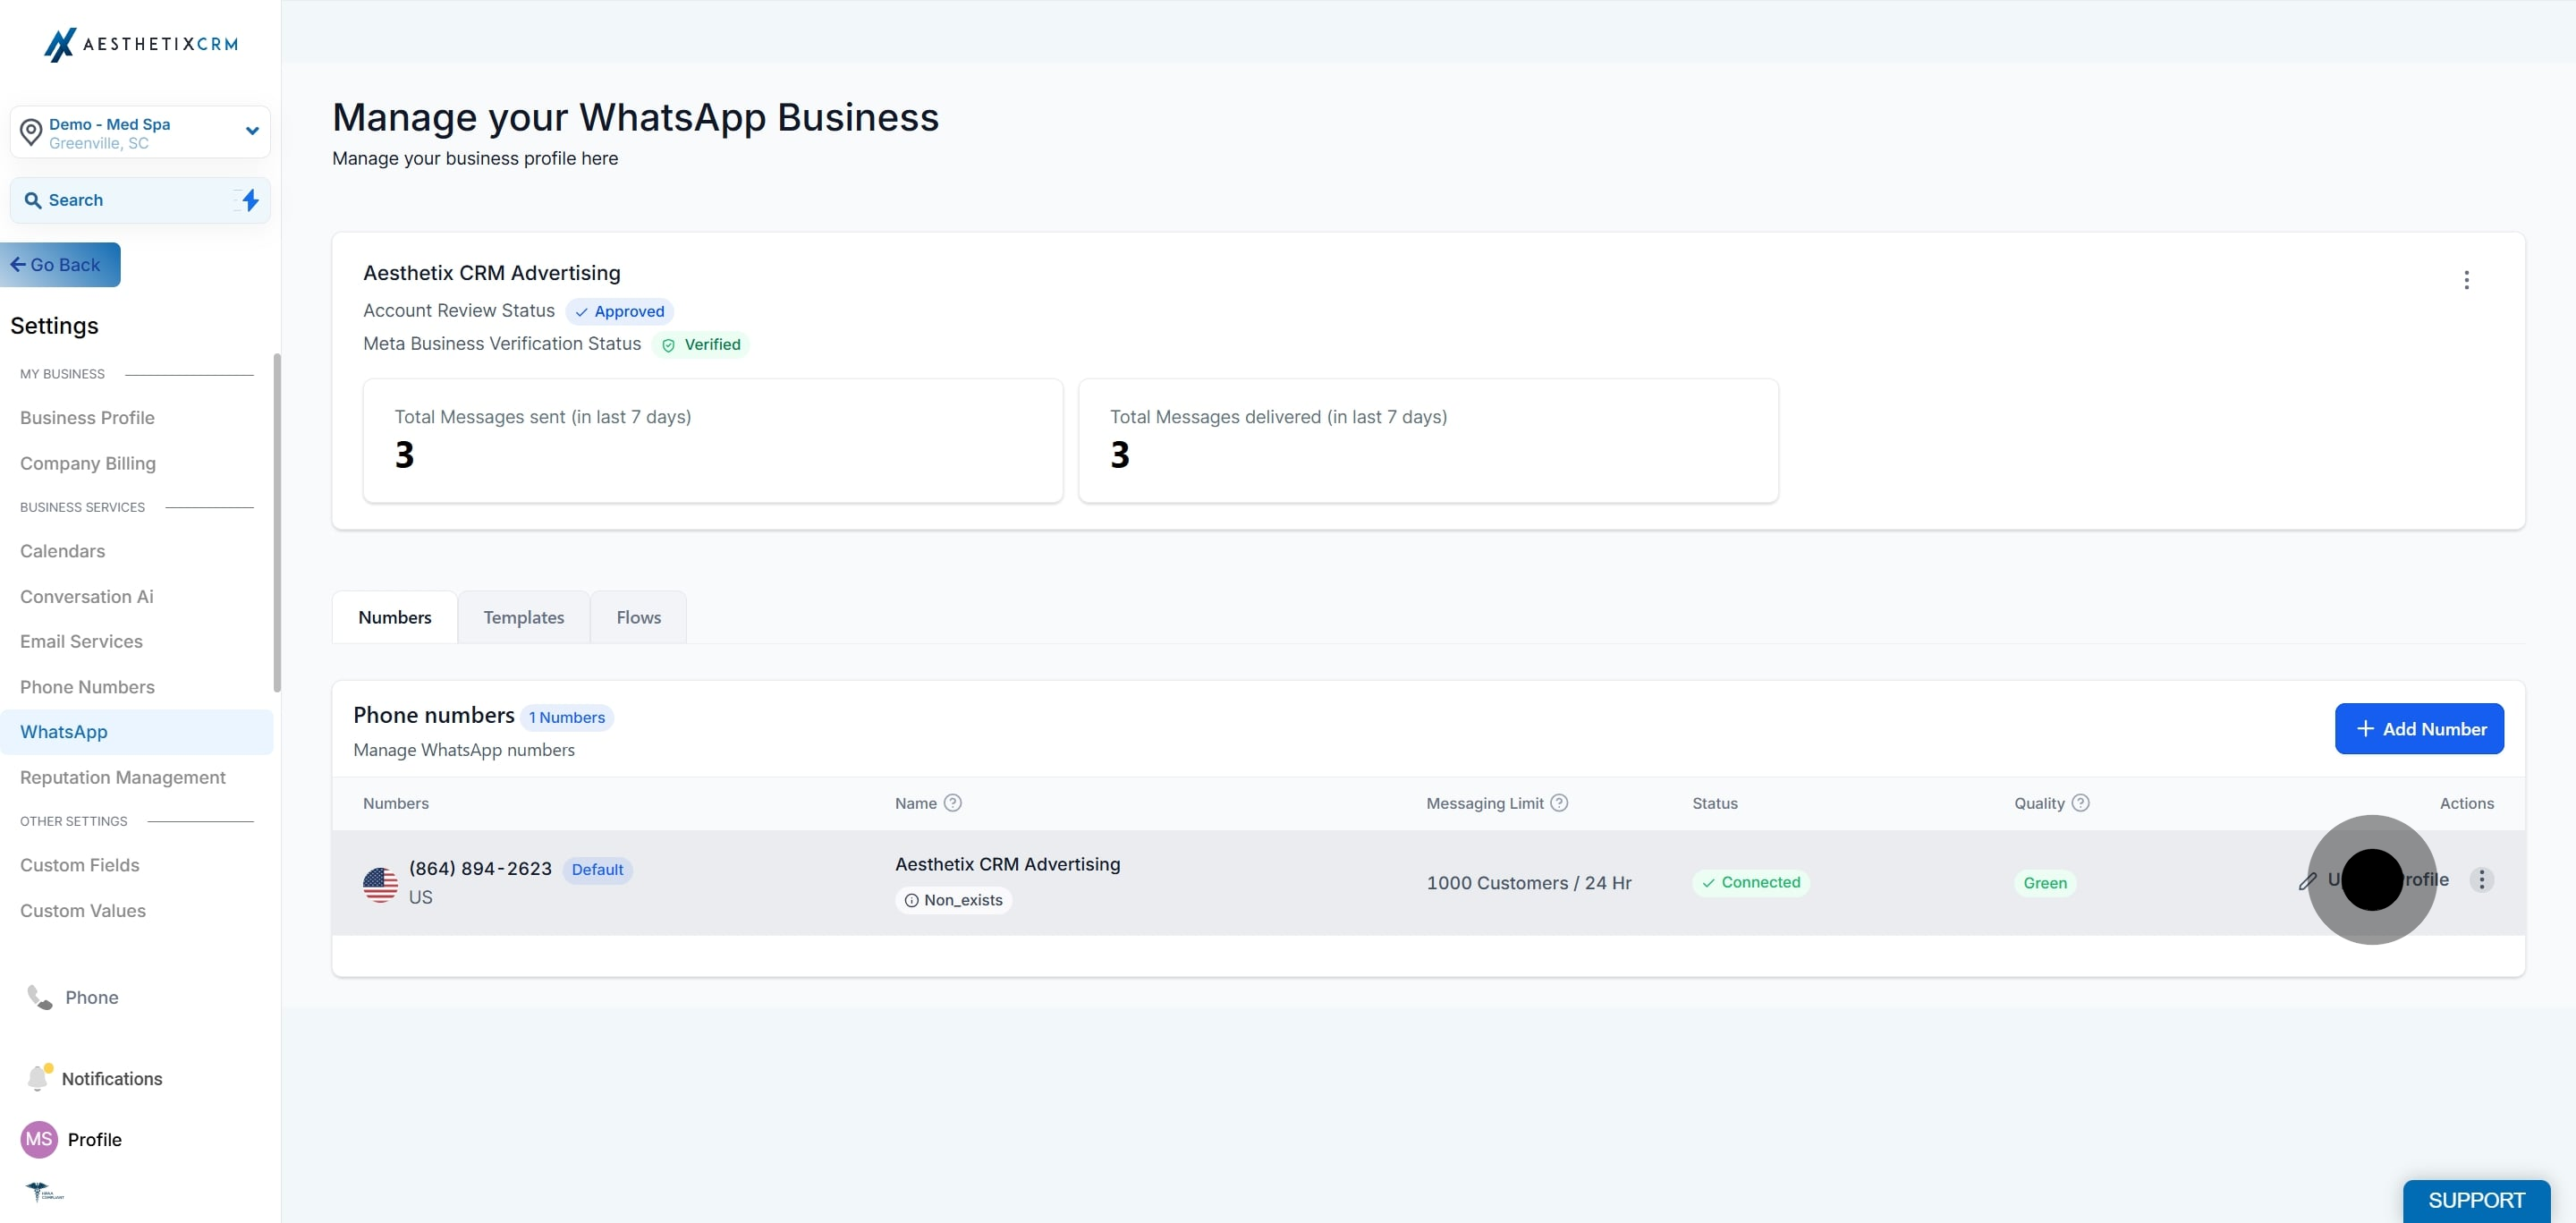Image resolution: width=2576 pixels, height=1223 pixels.
Task: Click the settings sidebar scrollbar
Action: 277,522
